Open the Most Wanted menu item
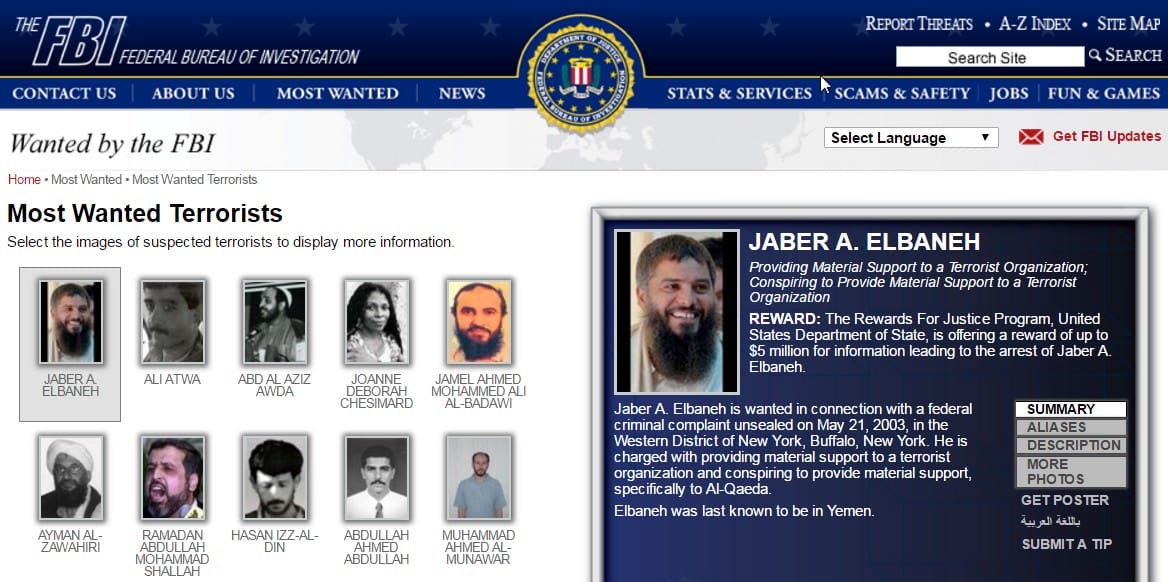This screenshot has height=582, width=1168. pyautogui.click(x=337, y=94)
